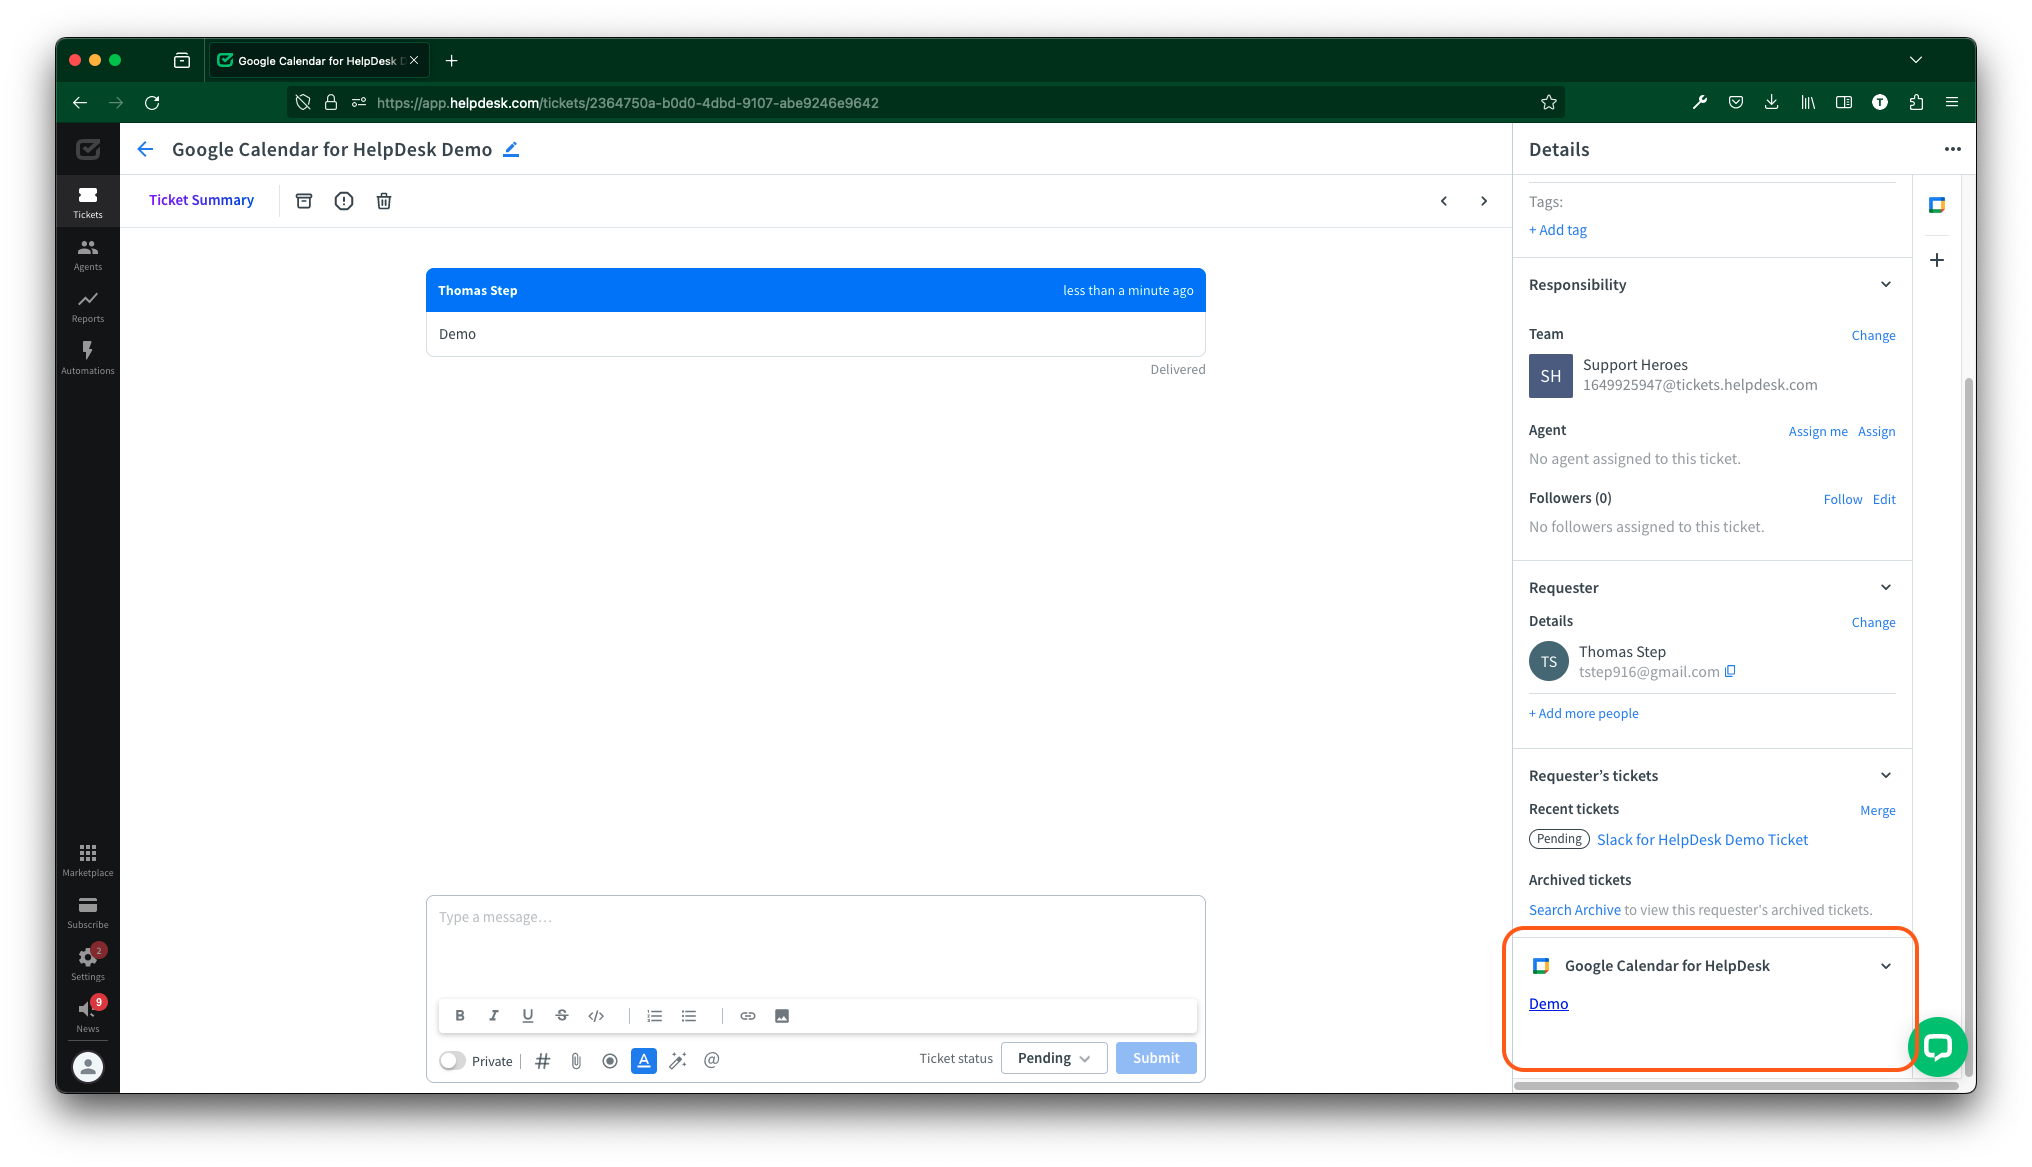Click the Slack for HelpDesk Demo Ticket link
This screenshot has height=1167, width=2032.
(x=1701, y=839)
